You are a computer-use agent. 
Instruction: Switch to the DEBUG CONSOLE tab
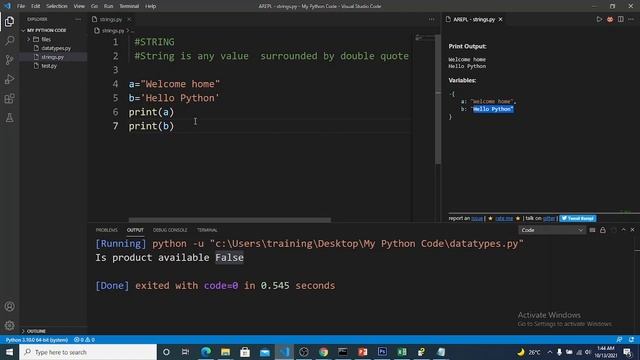pyautogui.click(x=170, y=230)
